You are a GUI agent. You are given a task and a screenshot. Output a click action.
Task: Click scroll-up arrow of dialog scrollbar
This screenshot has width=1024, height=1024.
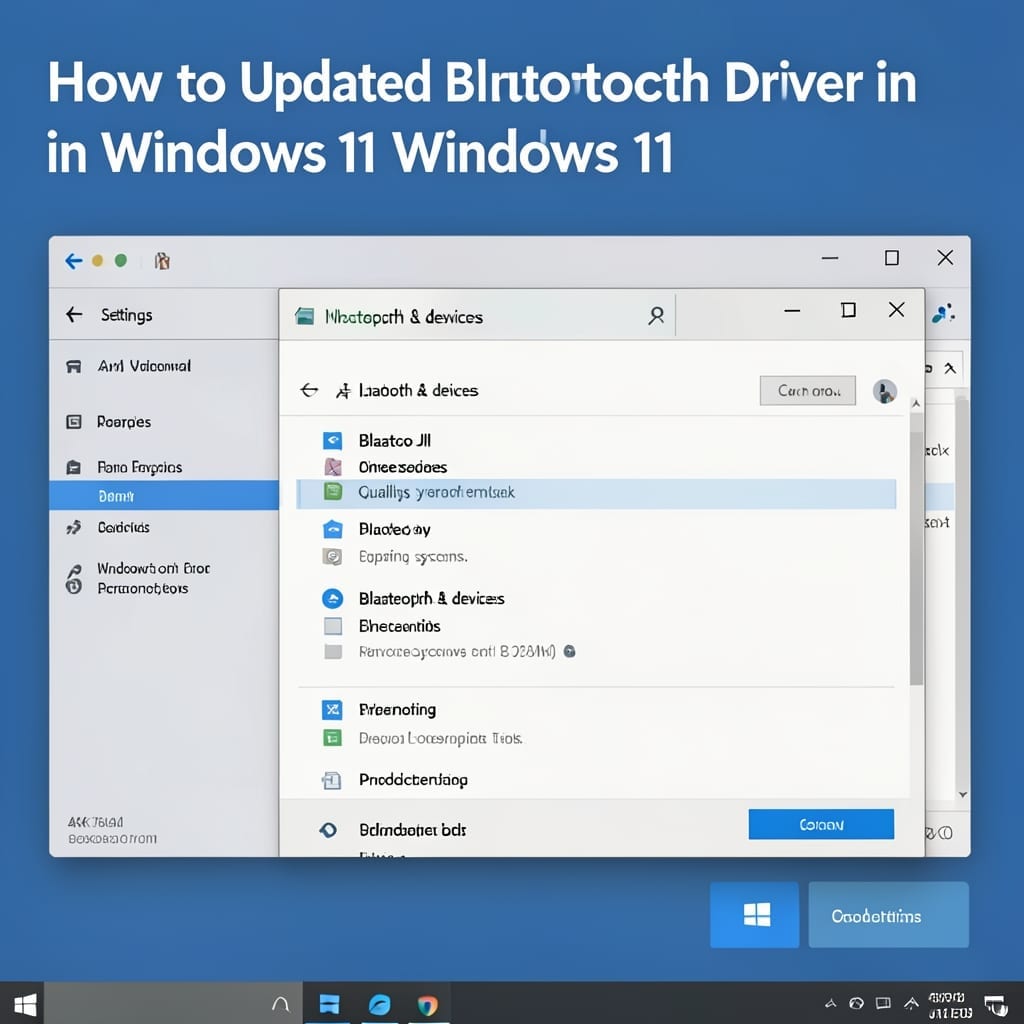click(x=916, y=404)
